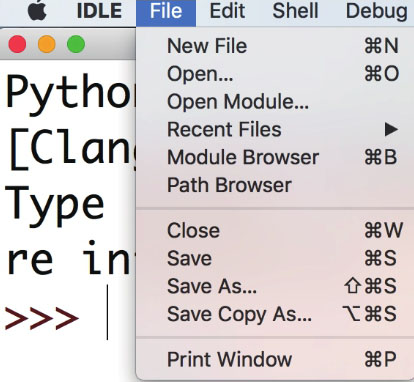Choose New File from File menu

[275, 46]
